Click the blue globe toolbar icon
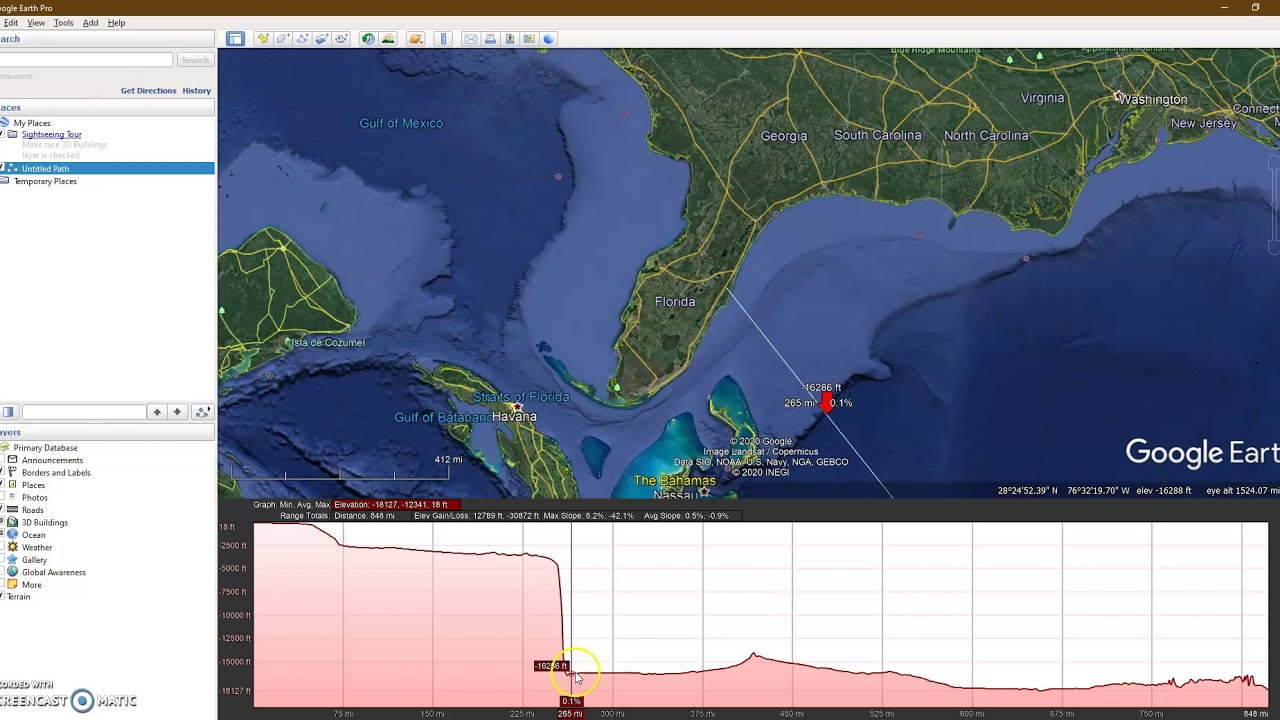1280x720 pixels. (x=548, y=39)
